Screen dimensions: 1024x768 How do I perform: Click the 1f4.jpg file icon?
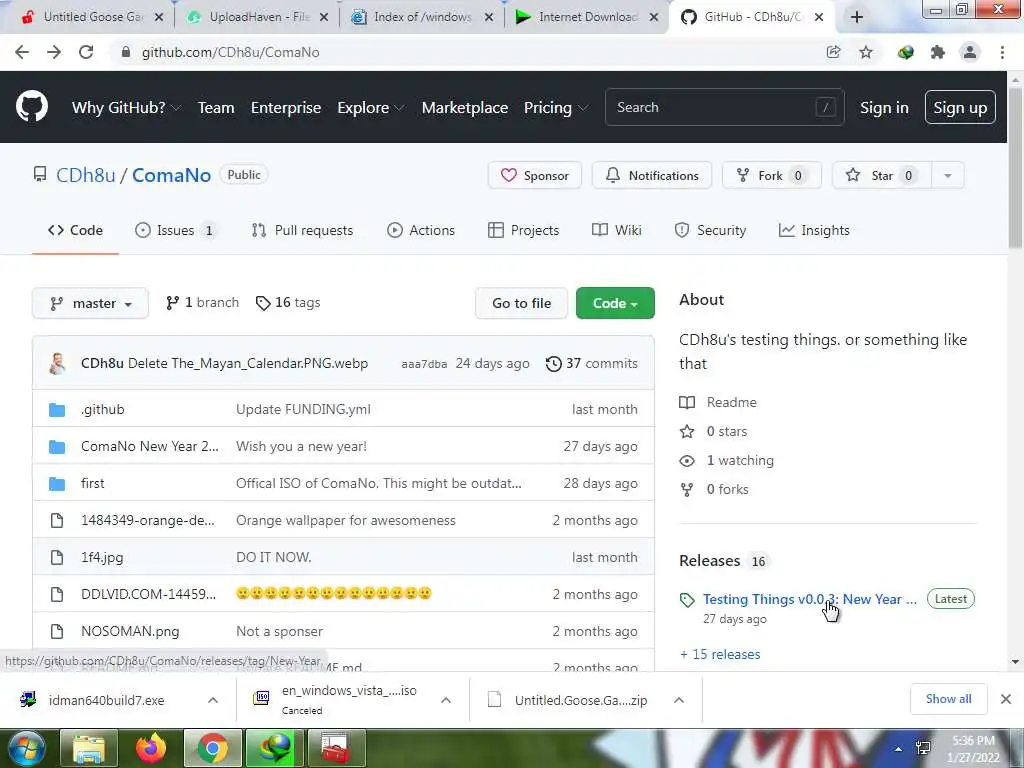pyautogui.click(x=57, y=557)
